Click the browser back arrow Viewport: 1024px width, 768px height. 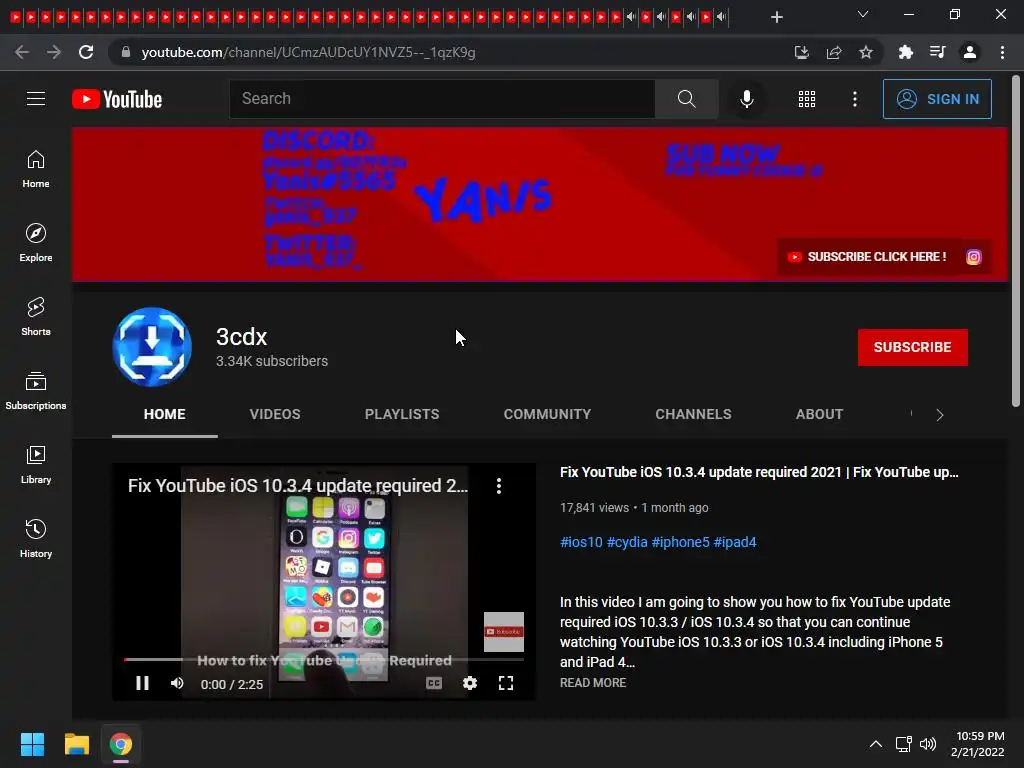tap(22, 52)
